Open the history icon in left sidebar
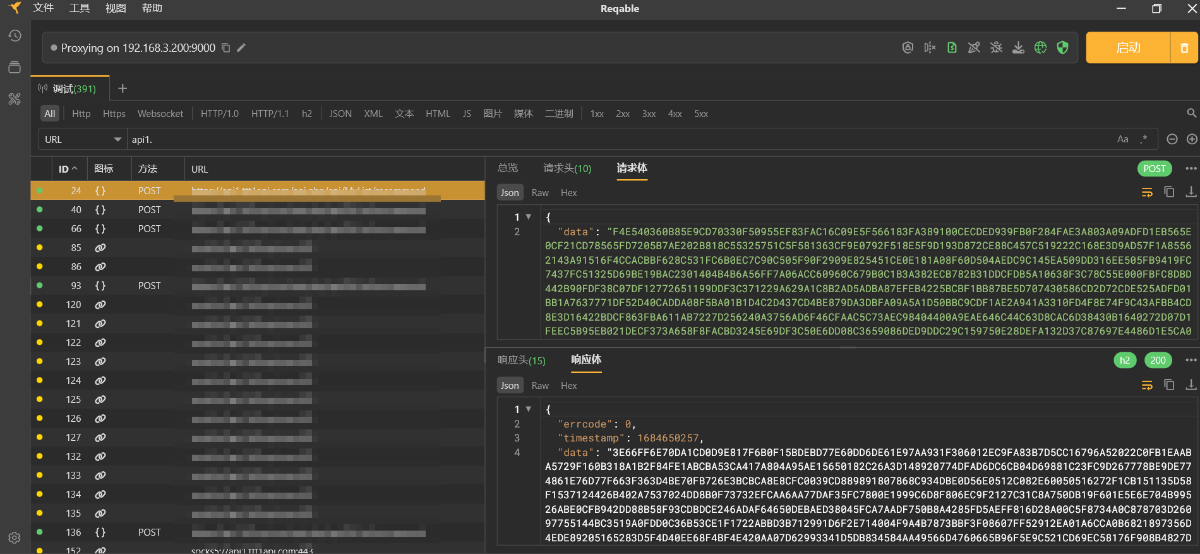This screenshot has height=554, width=1200. (14, 36)
